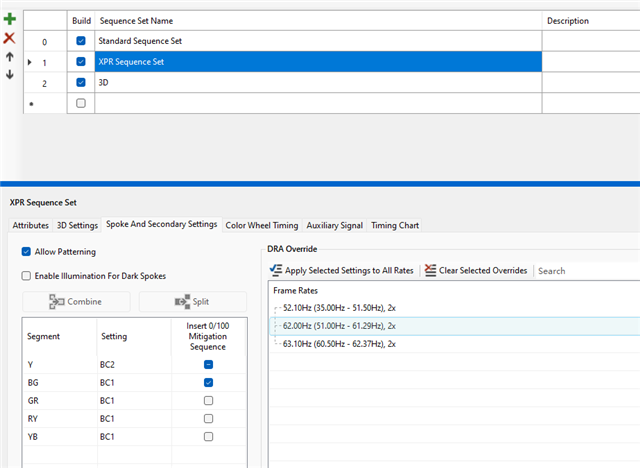Uncheck Build for Standard Sequence Set

click(x=81, y=41)
